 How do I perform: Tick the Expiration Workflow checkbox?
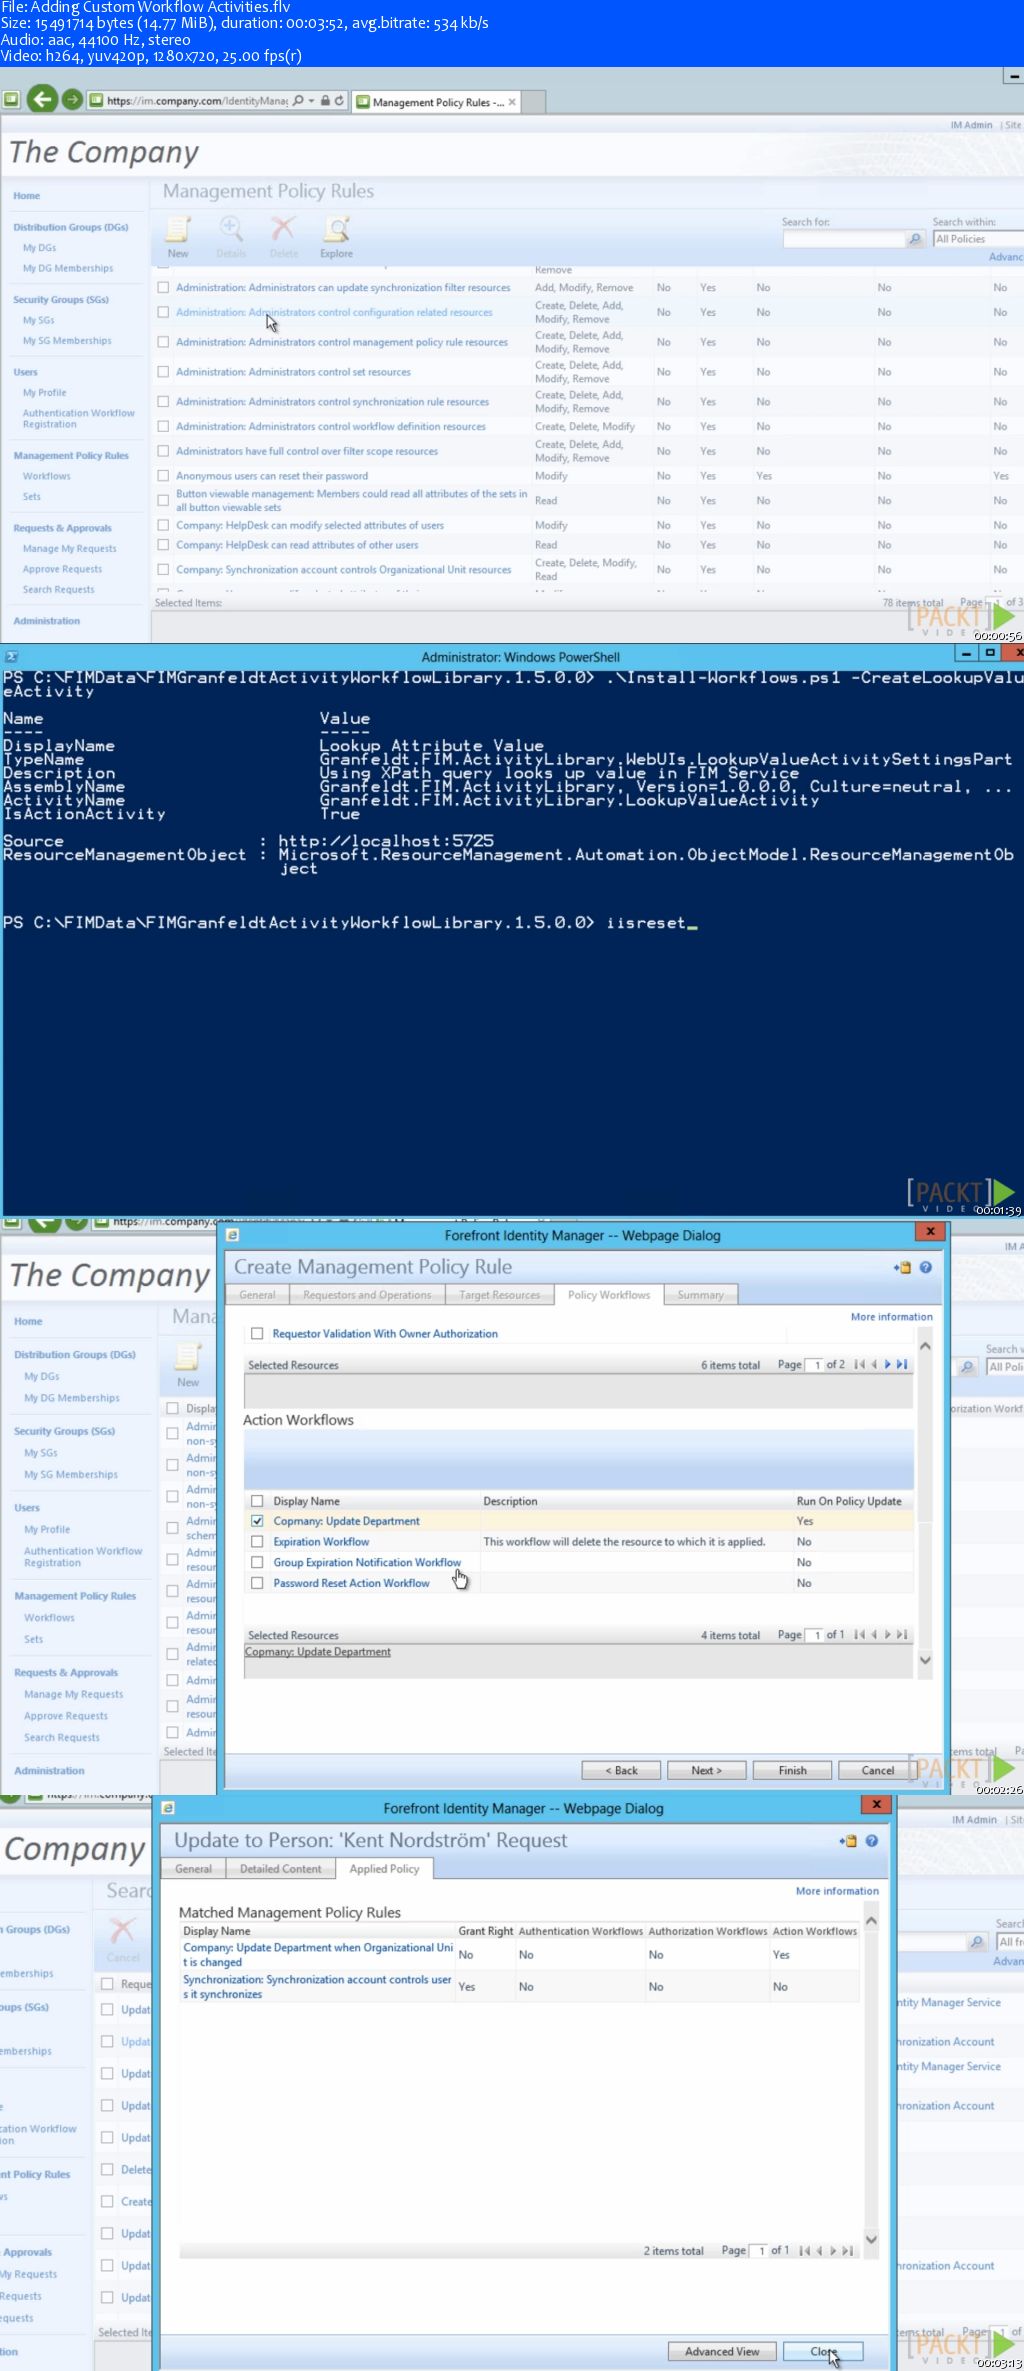(257, 1541)
